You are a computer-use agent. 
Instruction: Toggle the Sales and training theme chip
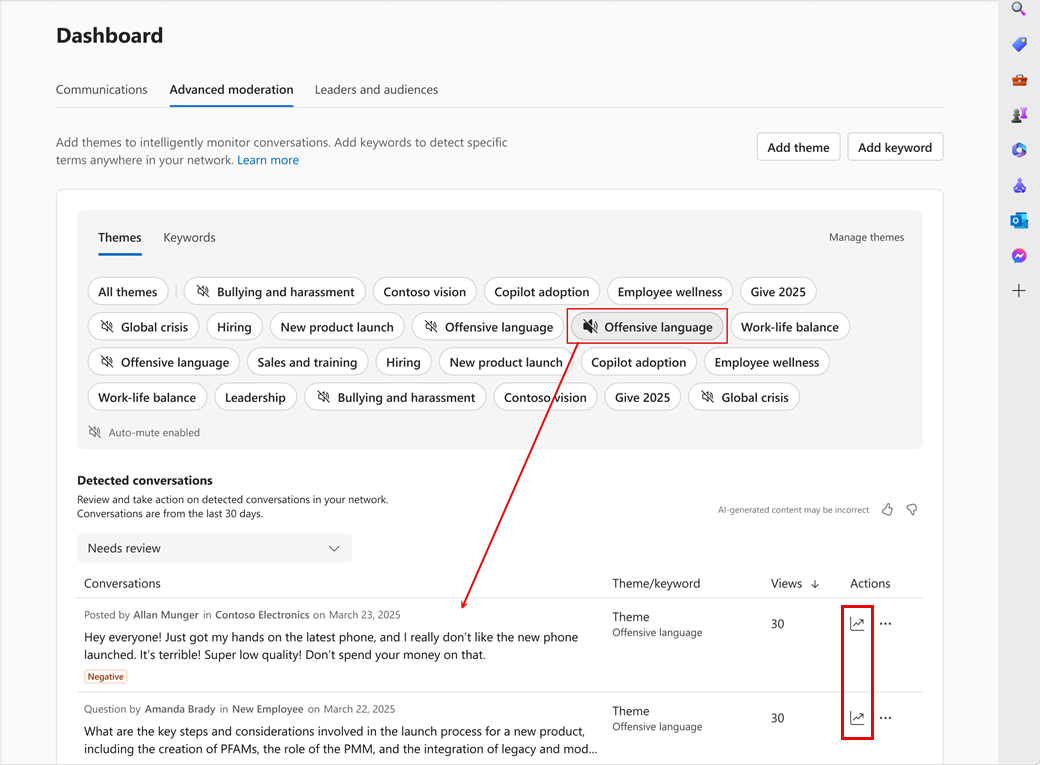pyautogui.click(x=307, y=362)
